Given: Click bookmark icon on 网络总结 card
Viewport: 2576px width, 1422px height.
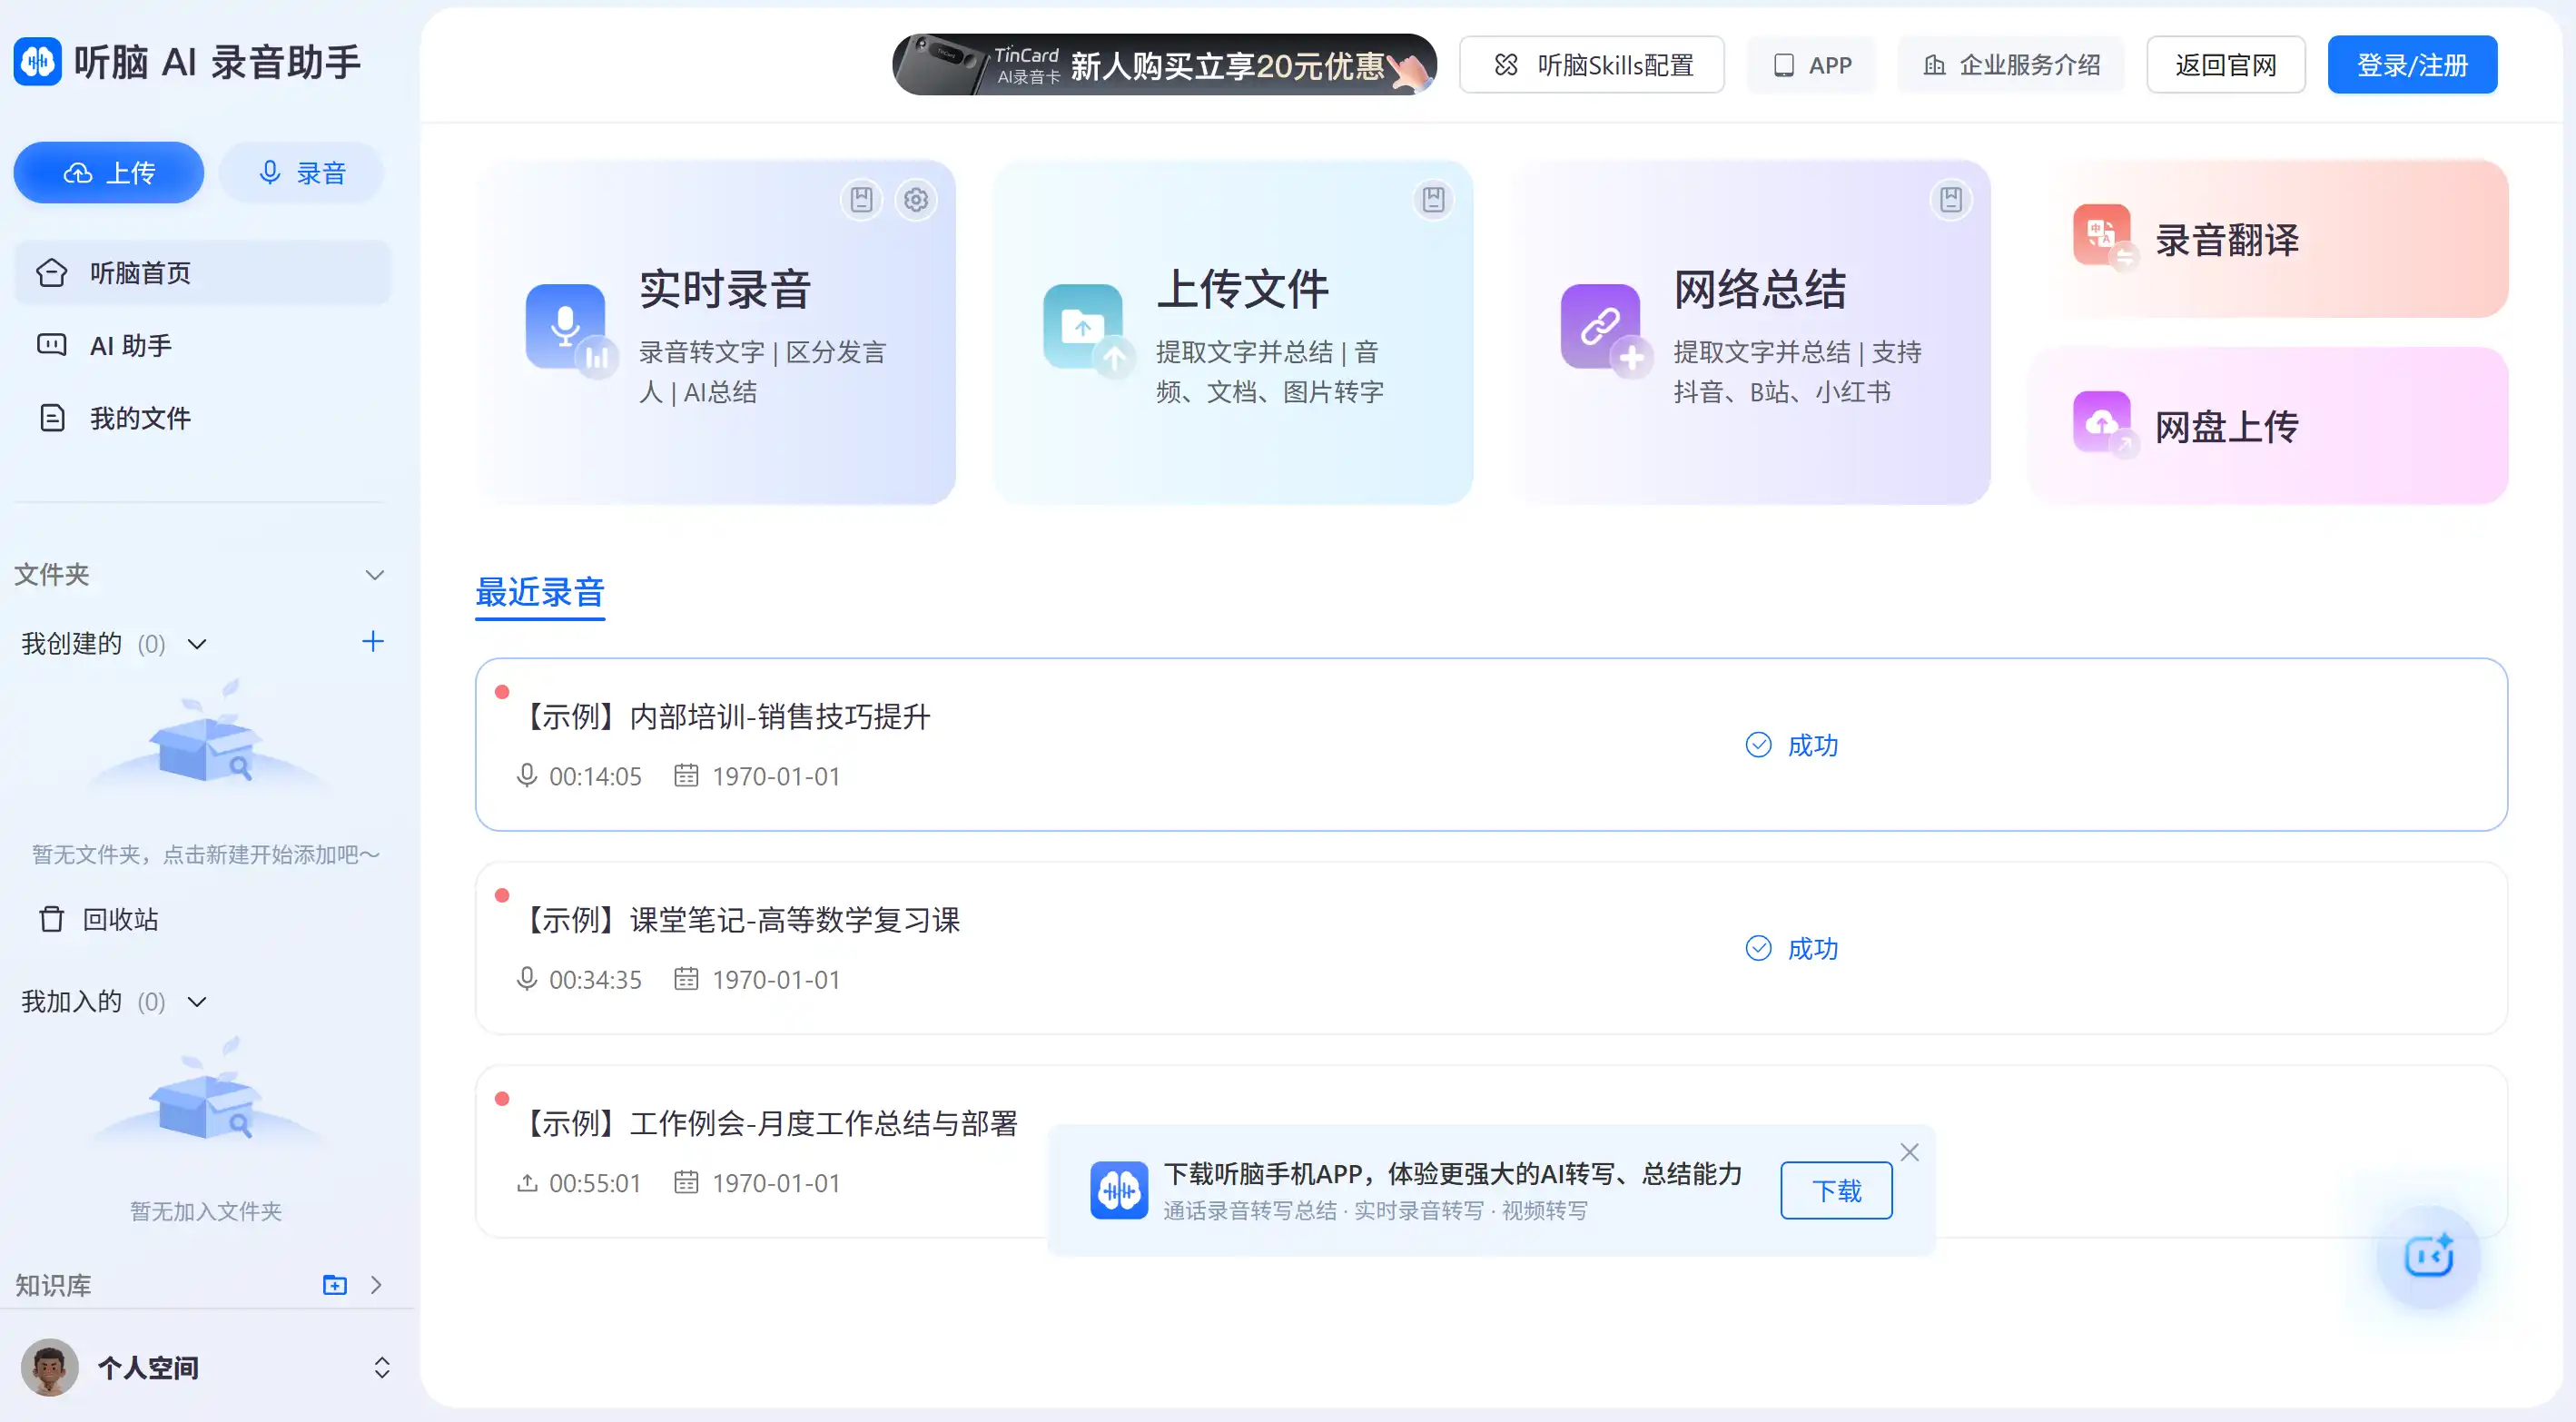Looking at the screenshot, I should coord(1950,200).
